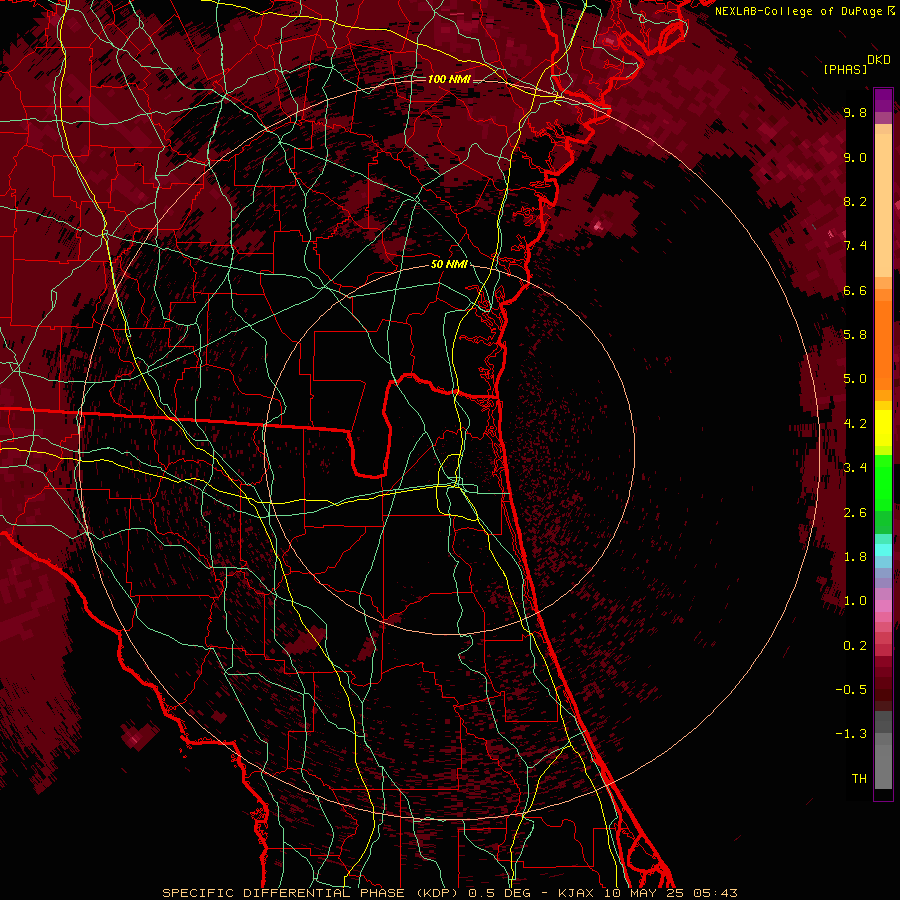Viewport: 900px width, 900px height.
Task: Pick the bright green swatch near 3.4
Action: pyautogui.click(x=883, y=482)
